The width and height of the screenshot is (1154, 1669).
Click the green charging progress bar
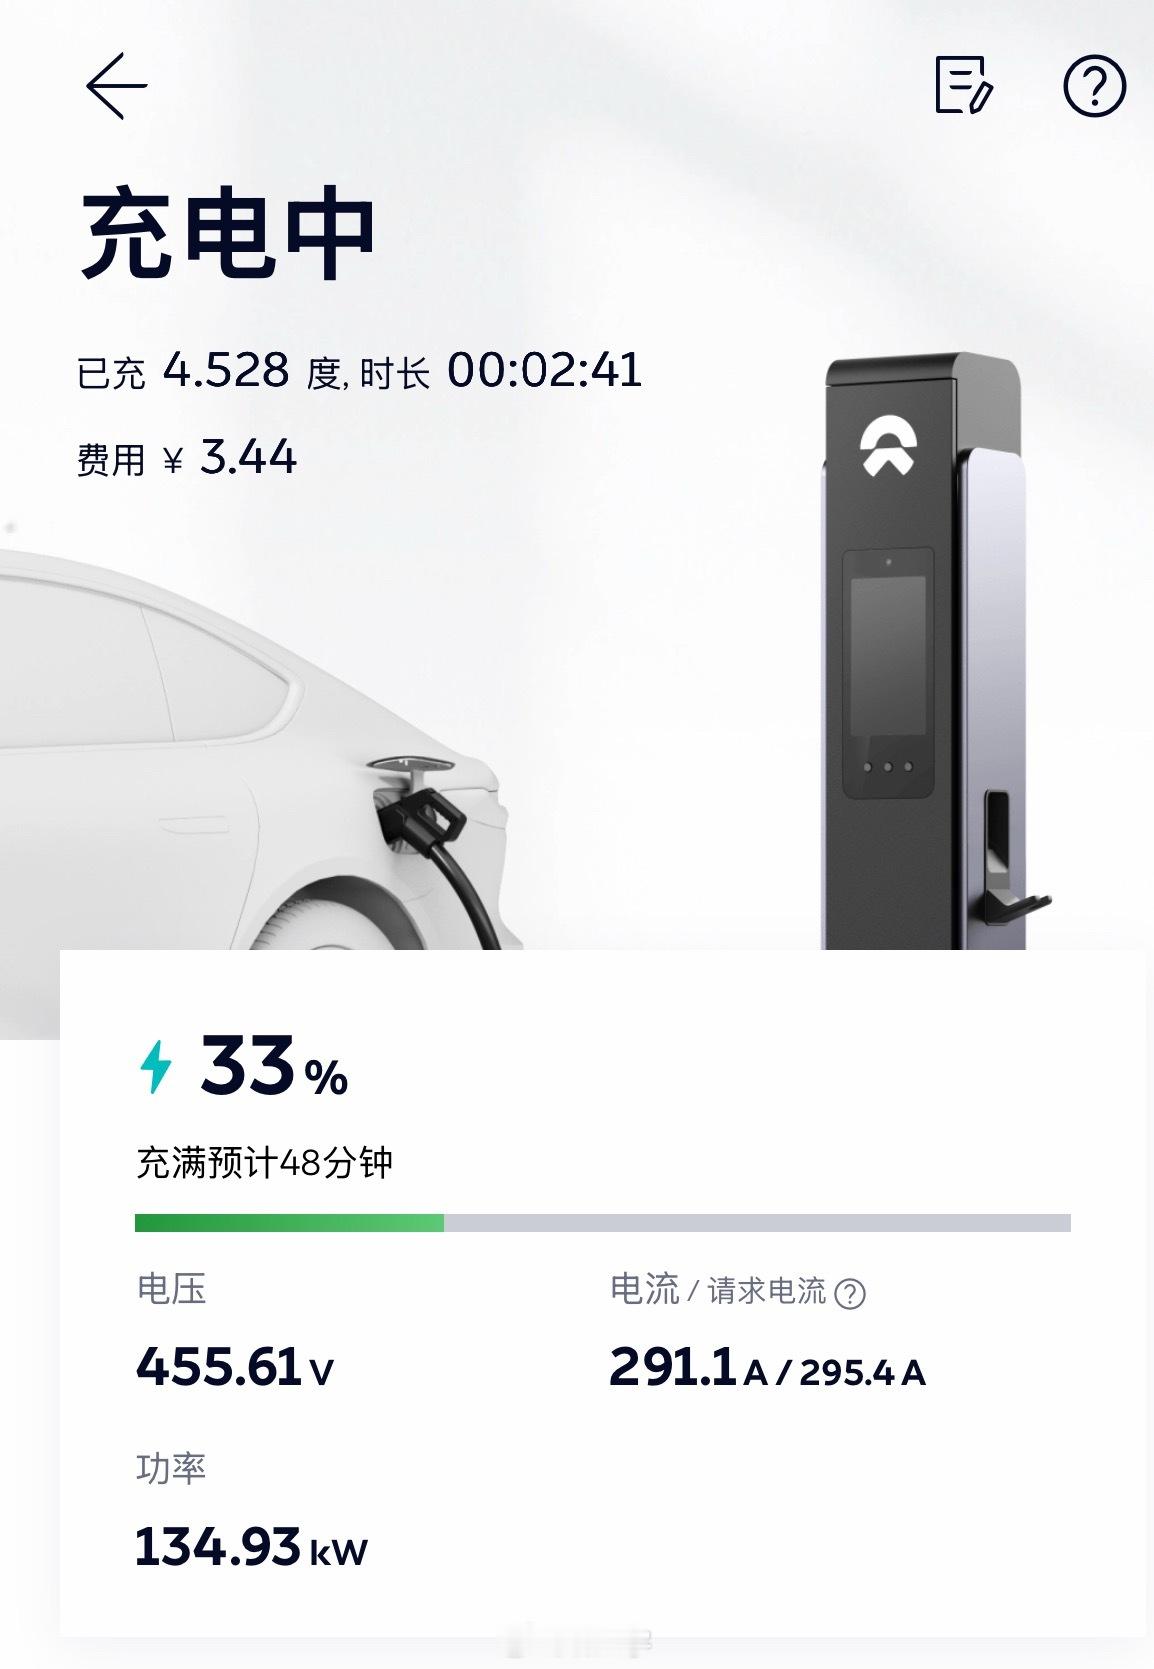click(290, 1222)
